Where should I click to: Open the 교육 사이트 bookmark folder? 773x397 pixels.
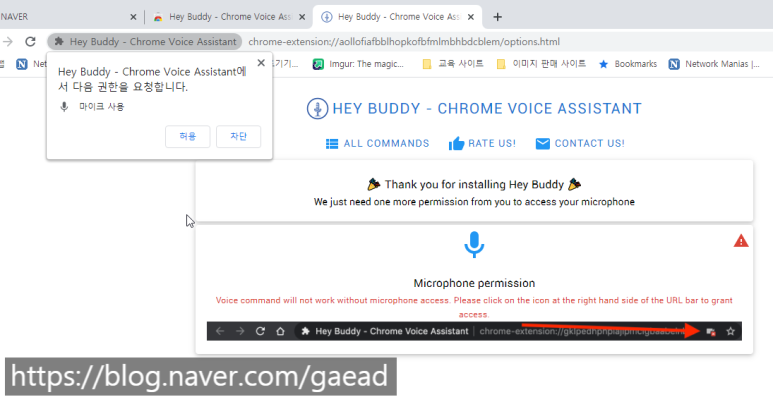click(x=453, y=64)
